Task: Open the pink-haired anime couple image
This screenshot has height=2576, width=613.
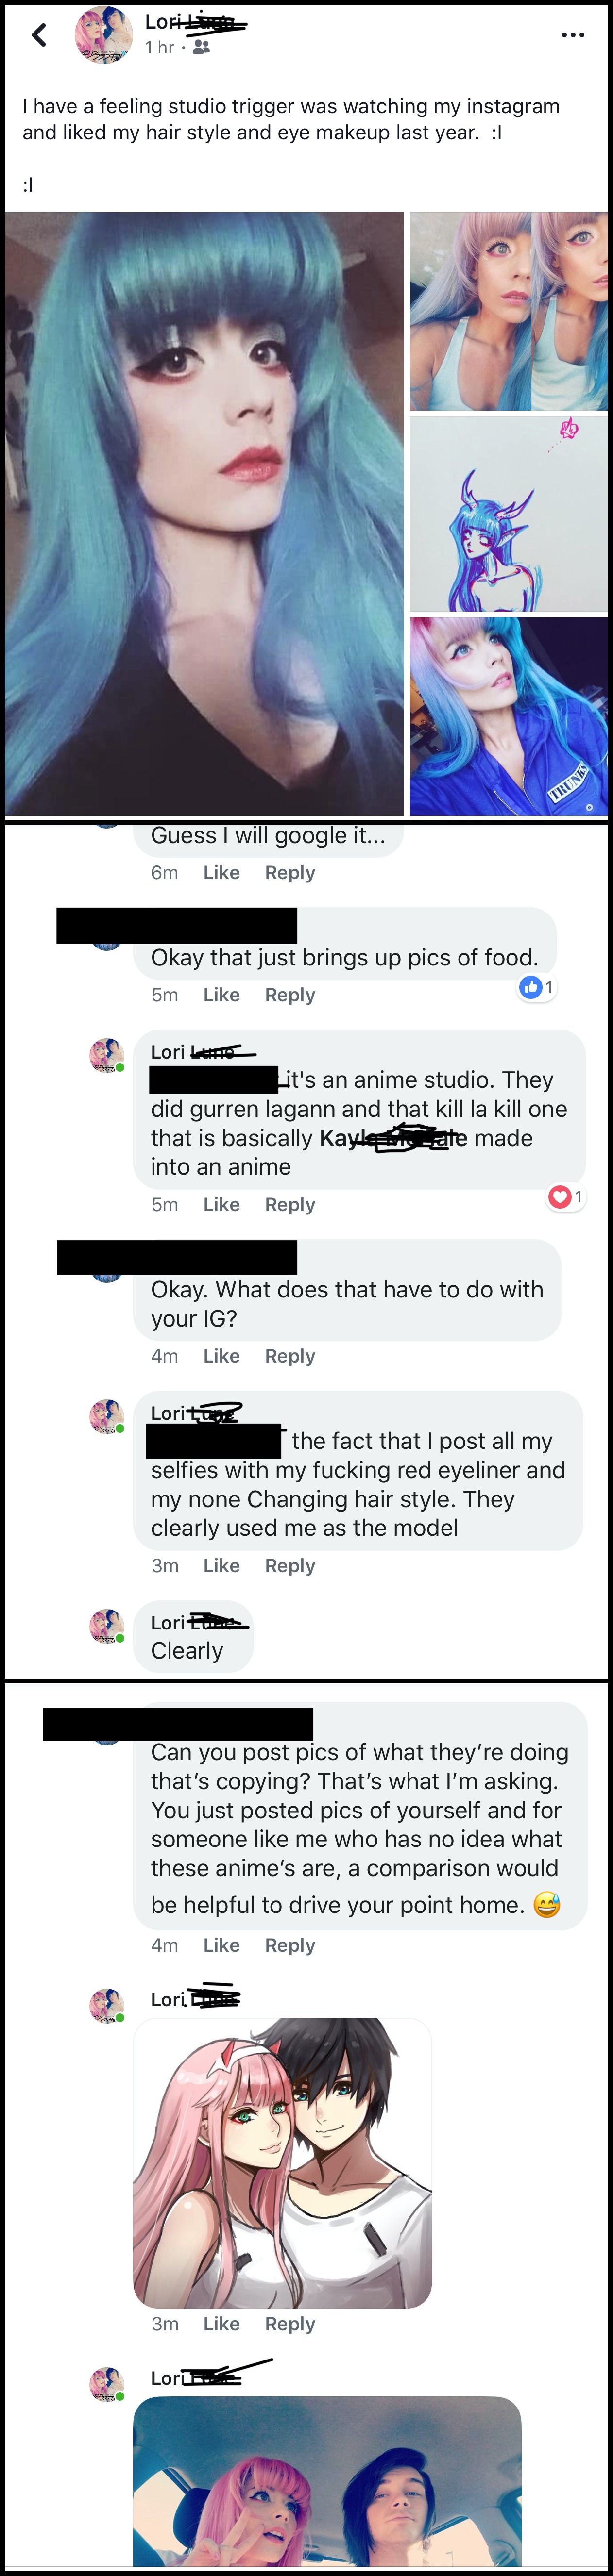Action: [x=283, y=2163]
